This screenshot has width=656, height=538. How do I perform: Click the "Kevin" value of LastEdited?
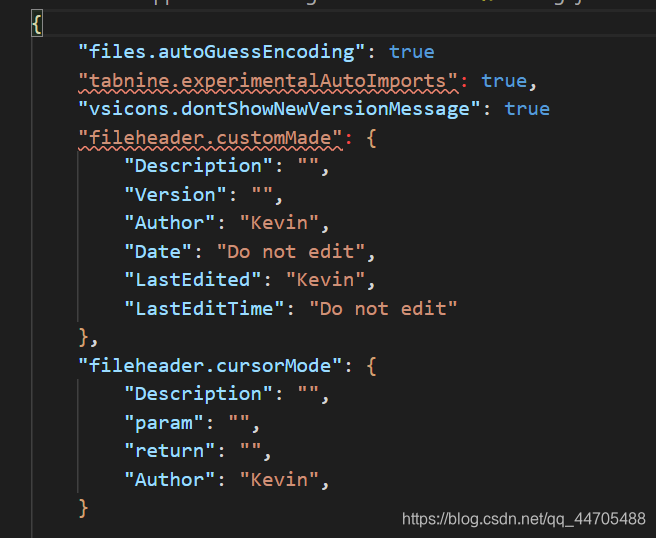[x=325, y=280]
